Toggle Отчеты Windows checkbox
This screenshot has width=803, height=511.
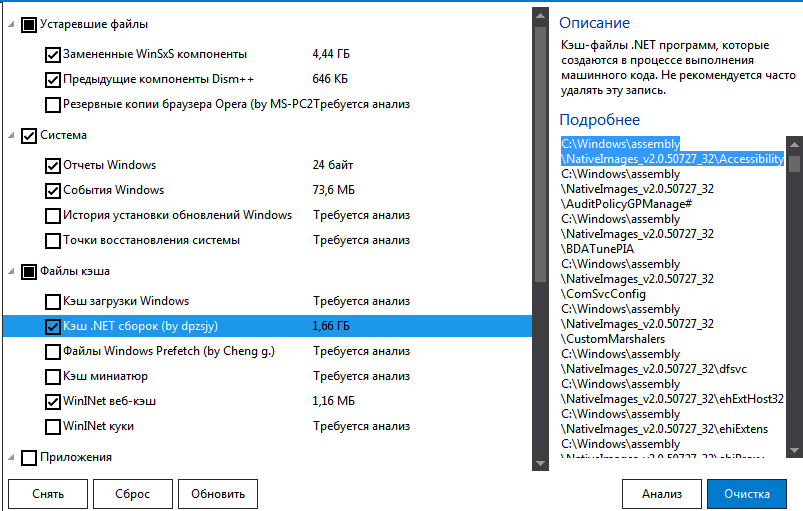(x=53, y=165)
